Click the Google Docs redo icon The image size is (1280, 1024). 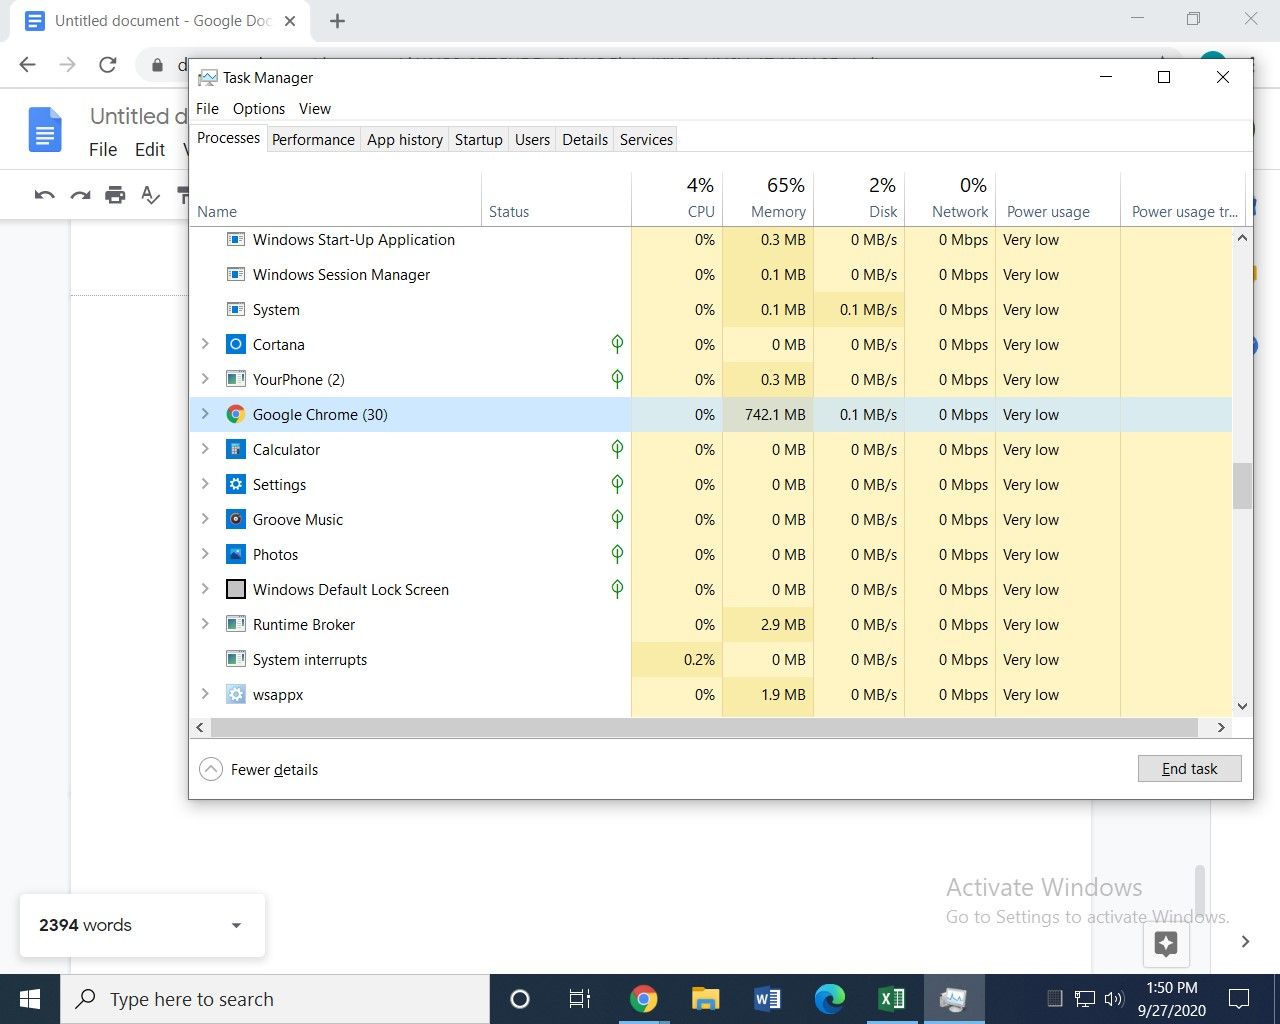[80, 195]
